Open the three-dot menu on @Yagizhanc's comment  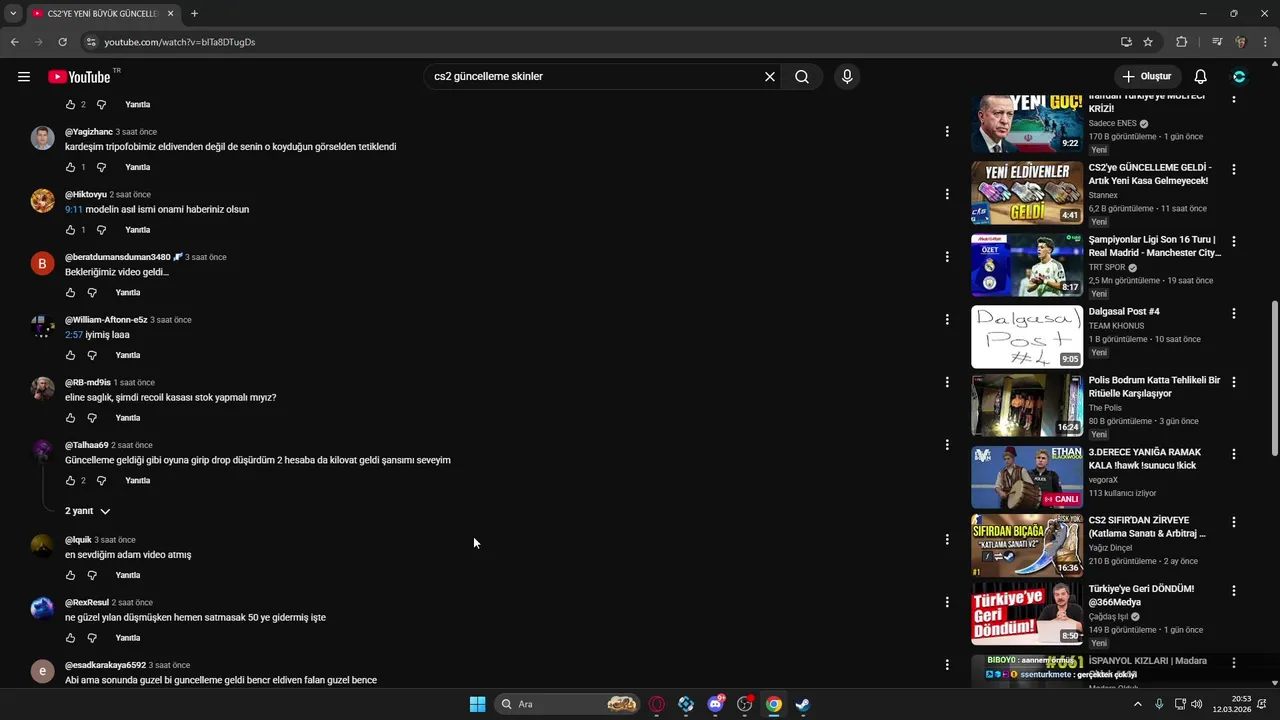[x=947, y=131]
